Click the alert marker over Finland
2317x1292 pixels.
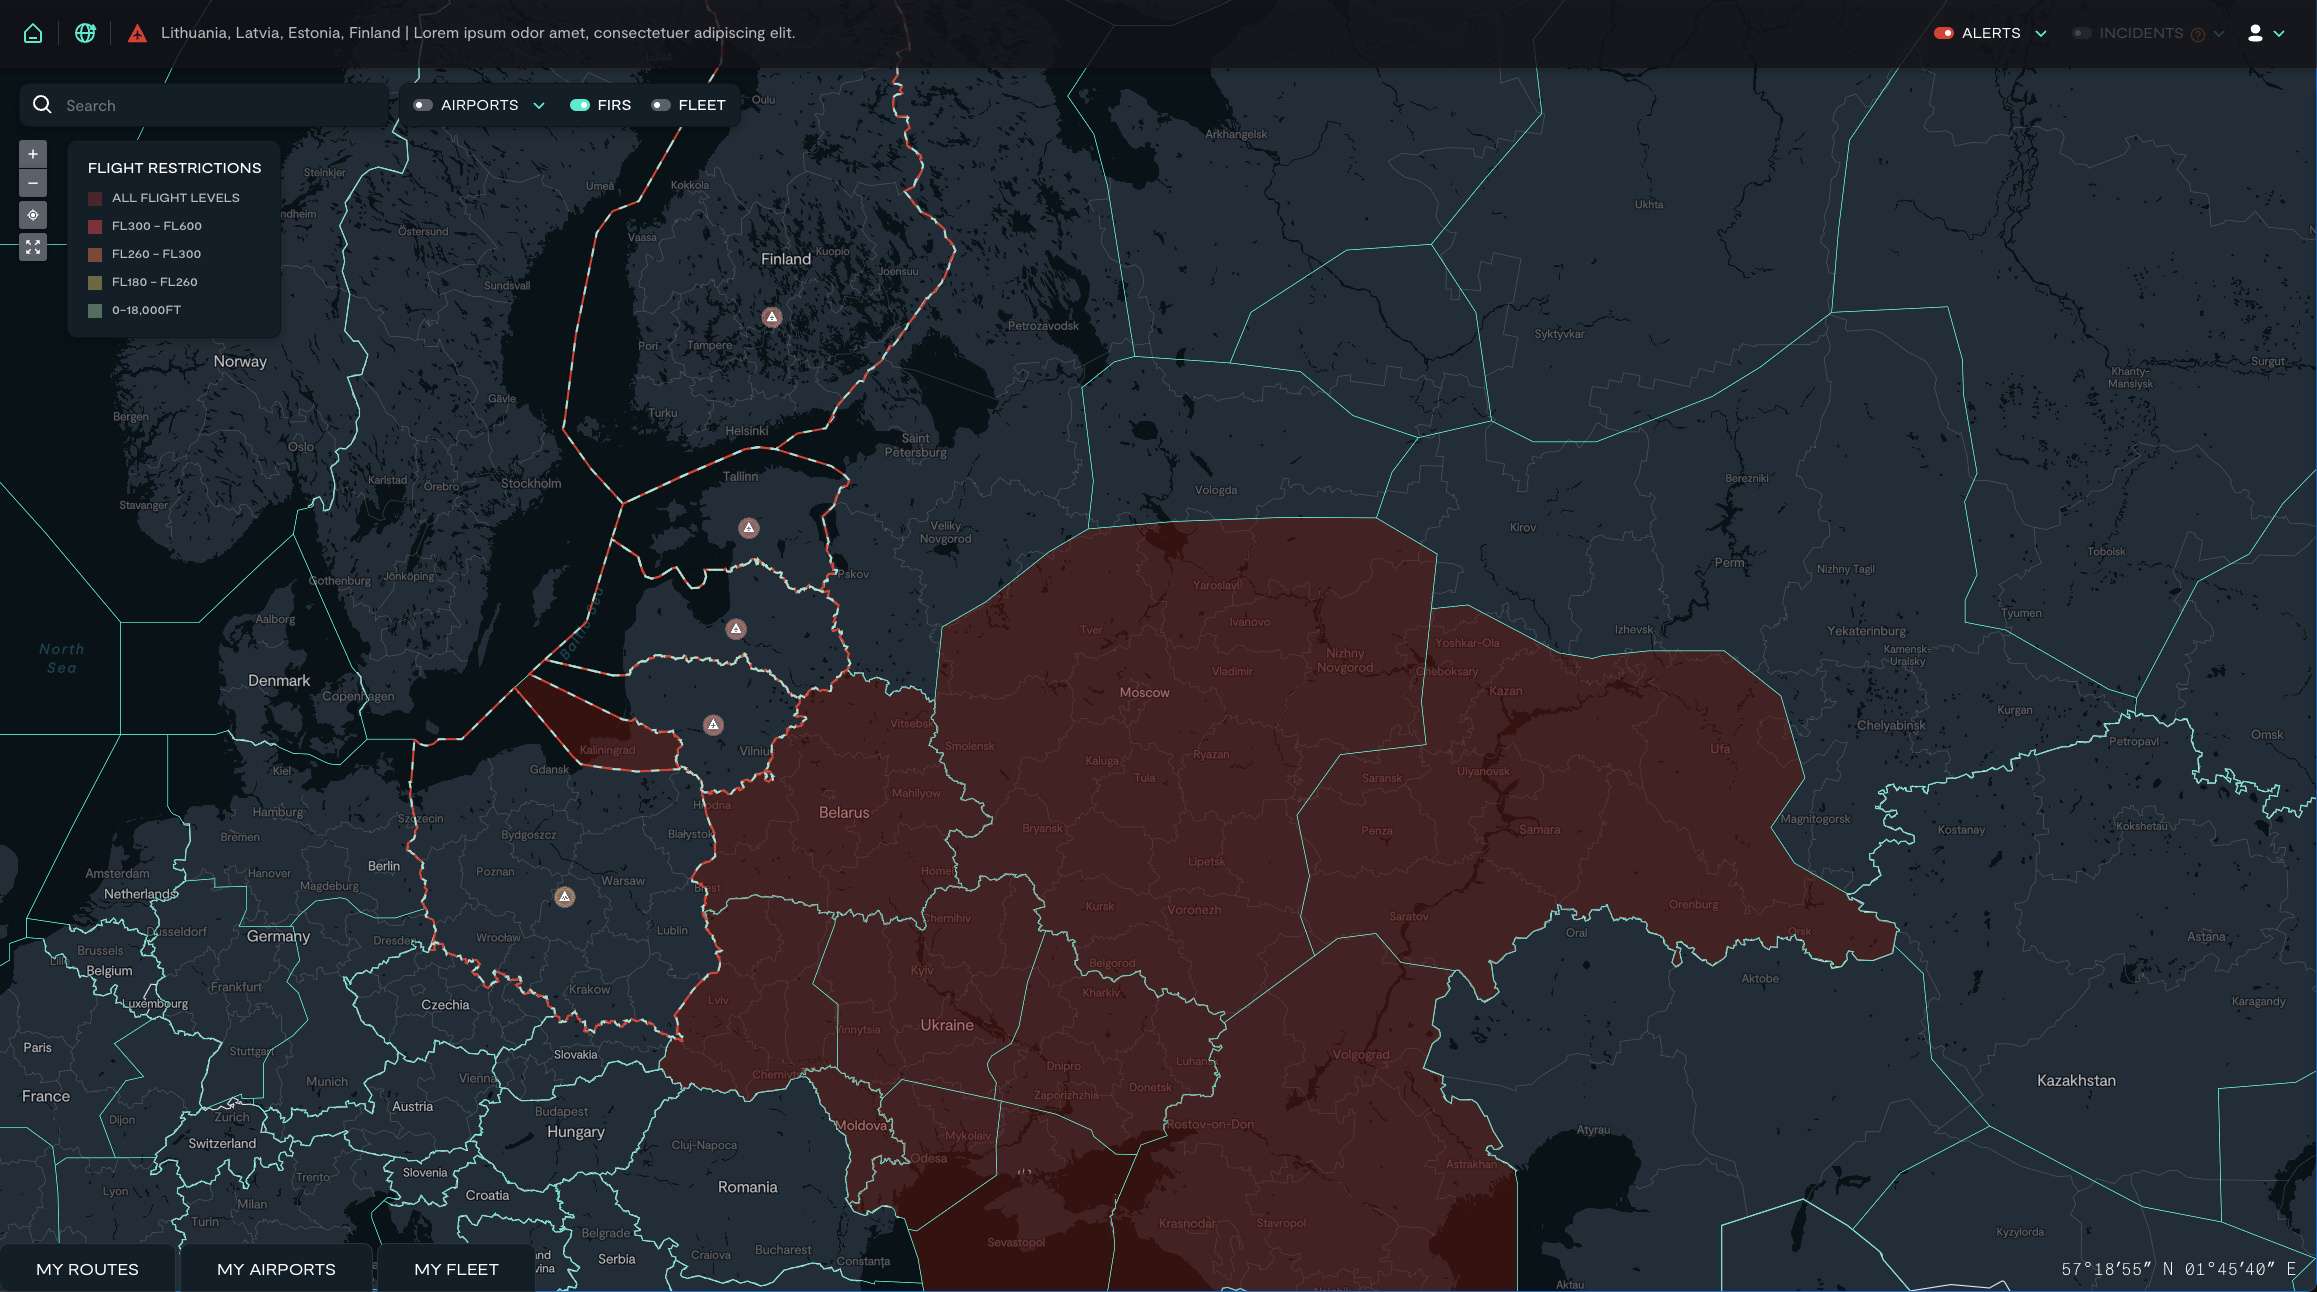[x=772, y=318]
